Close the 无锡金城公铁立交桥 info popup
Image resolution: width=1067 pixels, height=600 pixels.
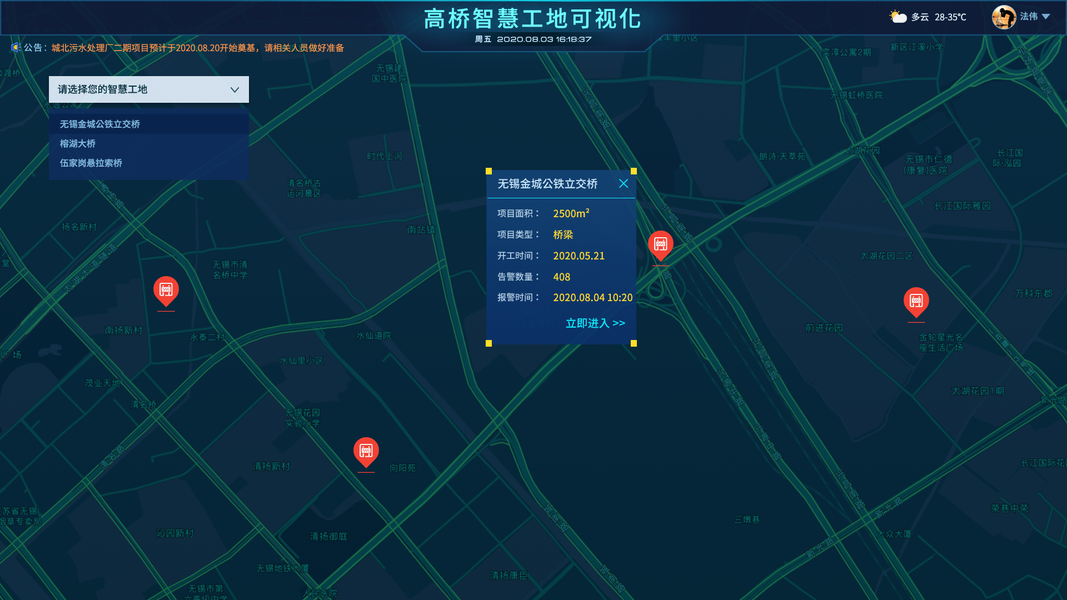point(623,184)
